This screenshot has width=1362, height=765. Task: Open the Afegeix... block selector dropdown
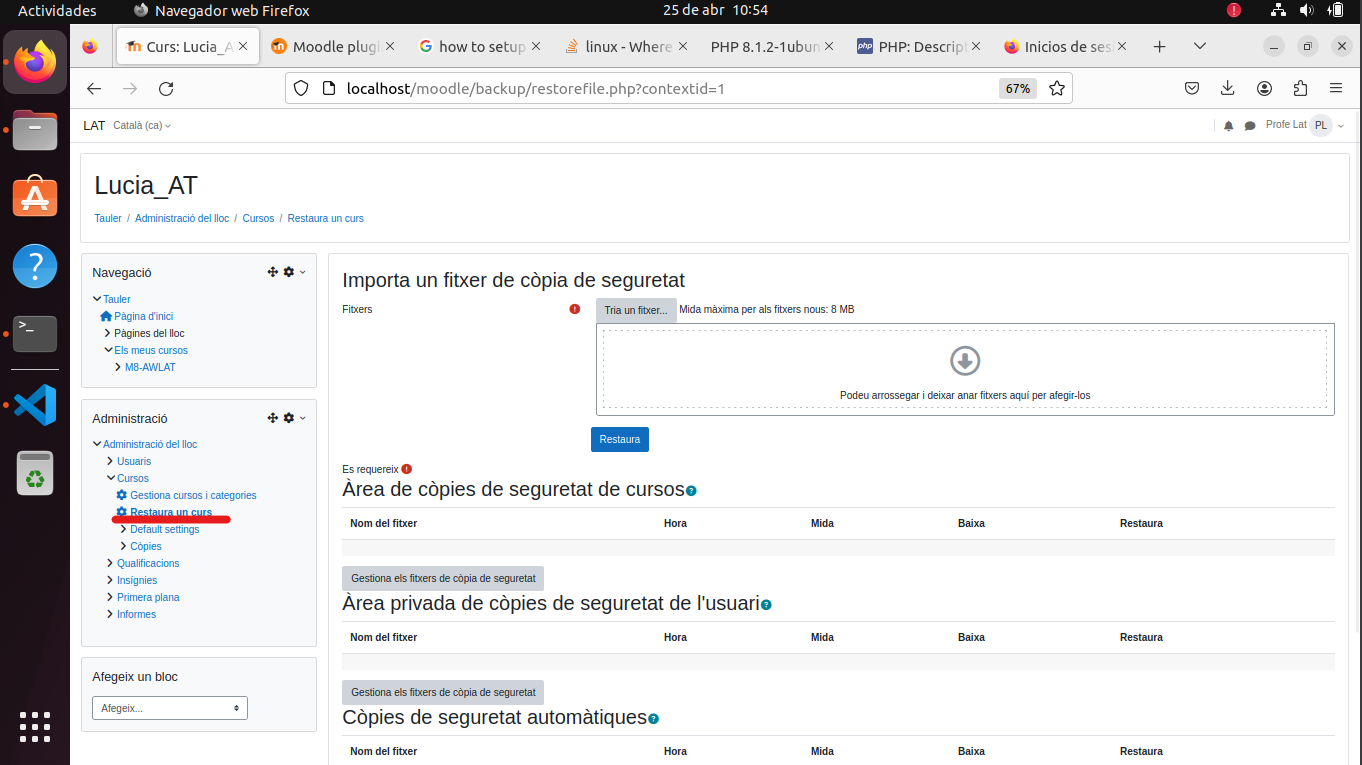coord(169,707)
